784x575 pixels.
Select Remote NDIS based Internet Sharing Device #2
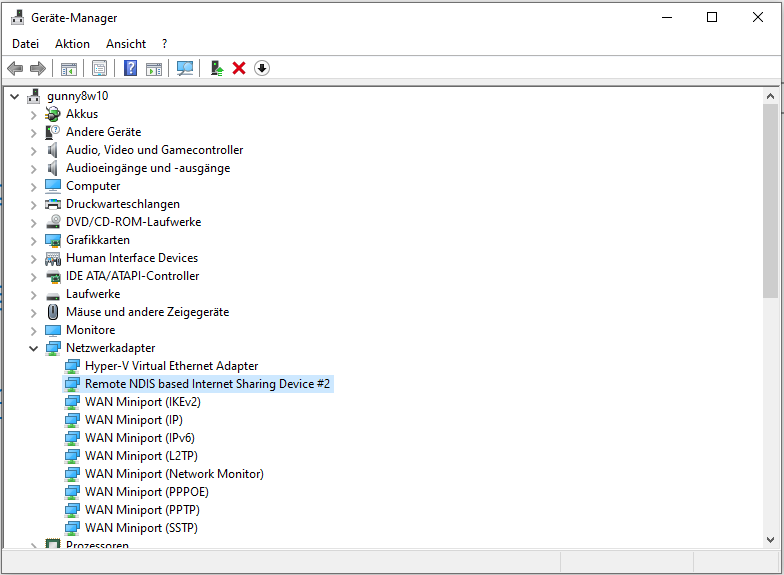tap(208, 384)
